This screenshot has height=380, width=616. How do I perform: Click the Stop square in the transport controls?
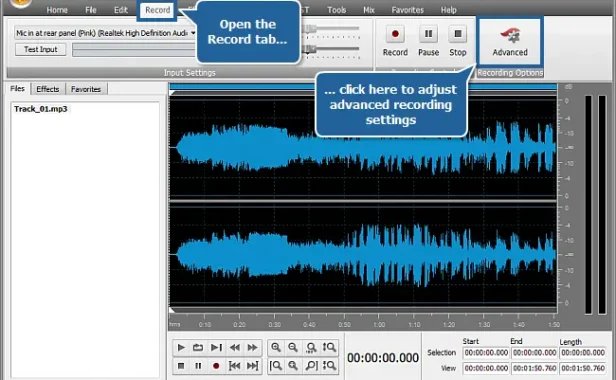181,366
